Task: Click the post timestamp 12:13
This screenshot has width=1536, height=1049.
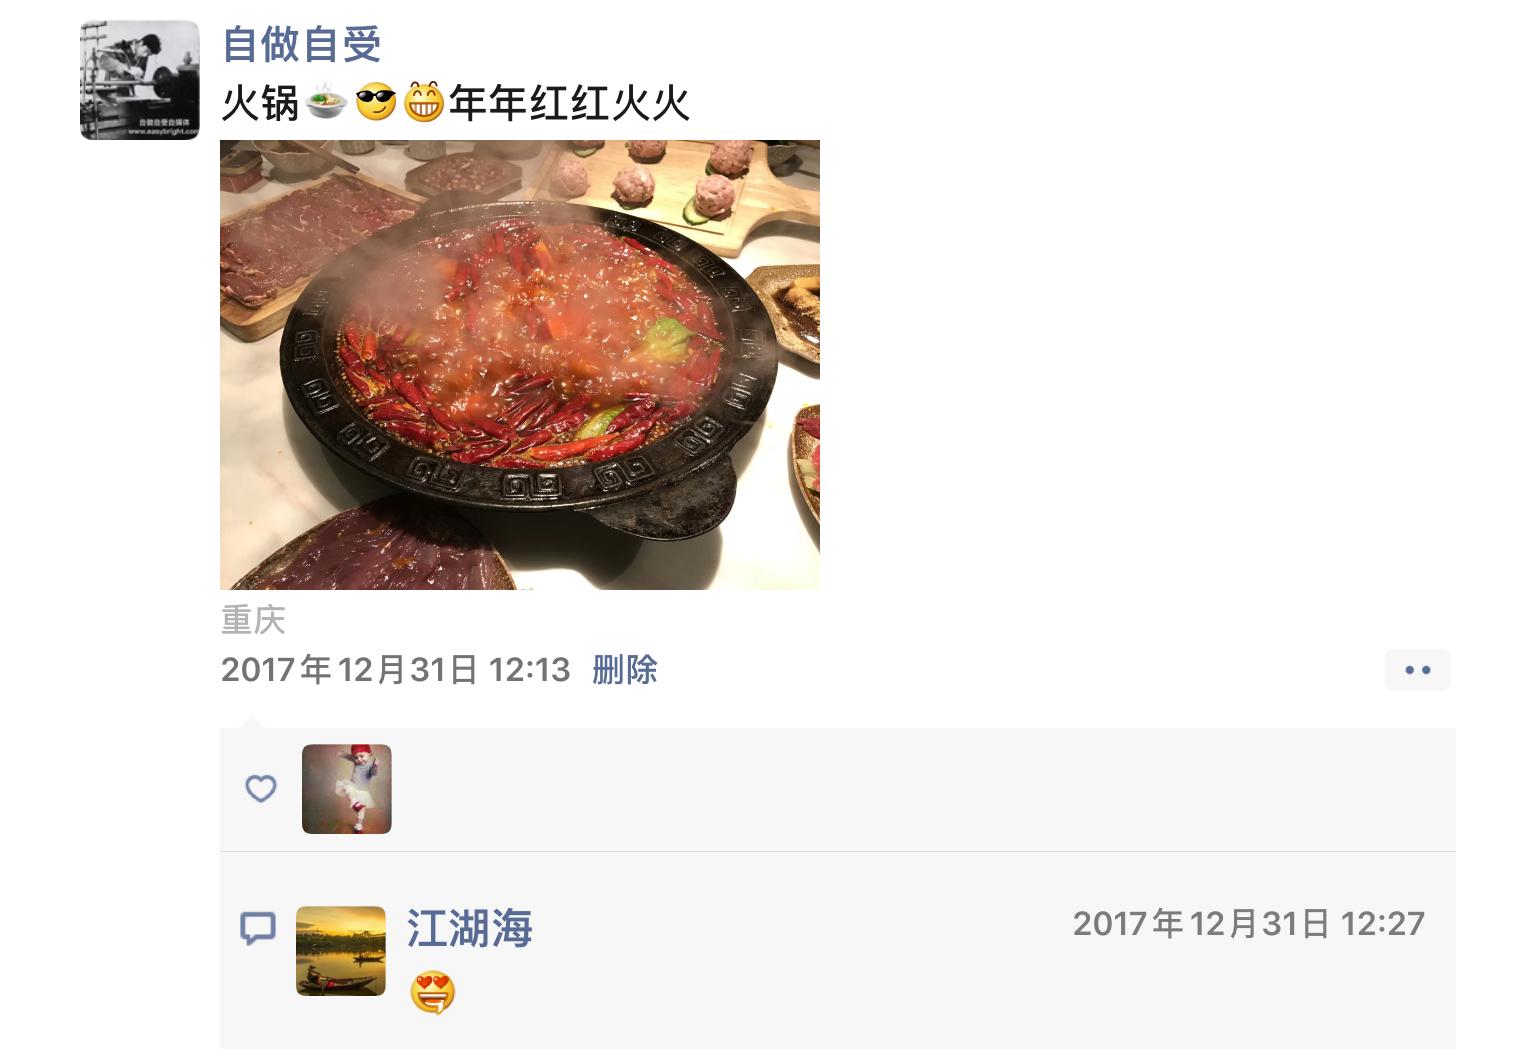Action: pos(395,669)
